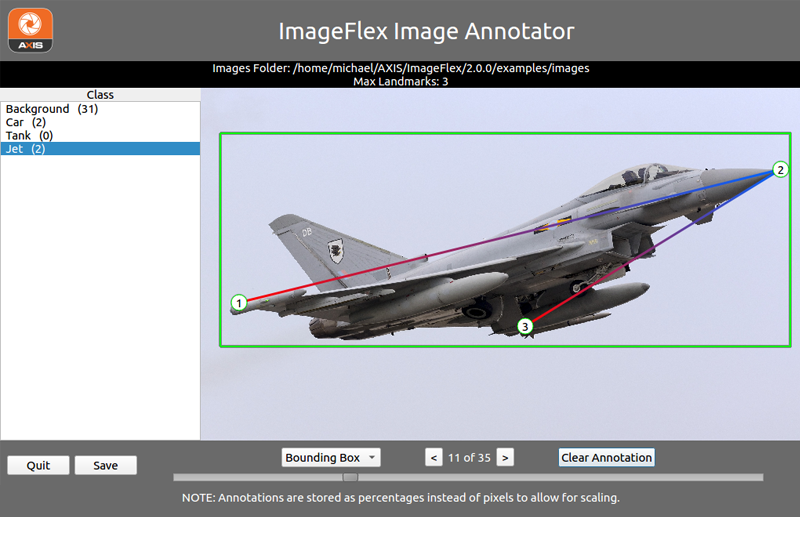Click the AXIS logo icon
This screenshot has width=800, height=539.
(x=31, y=31)
